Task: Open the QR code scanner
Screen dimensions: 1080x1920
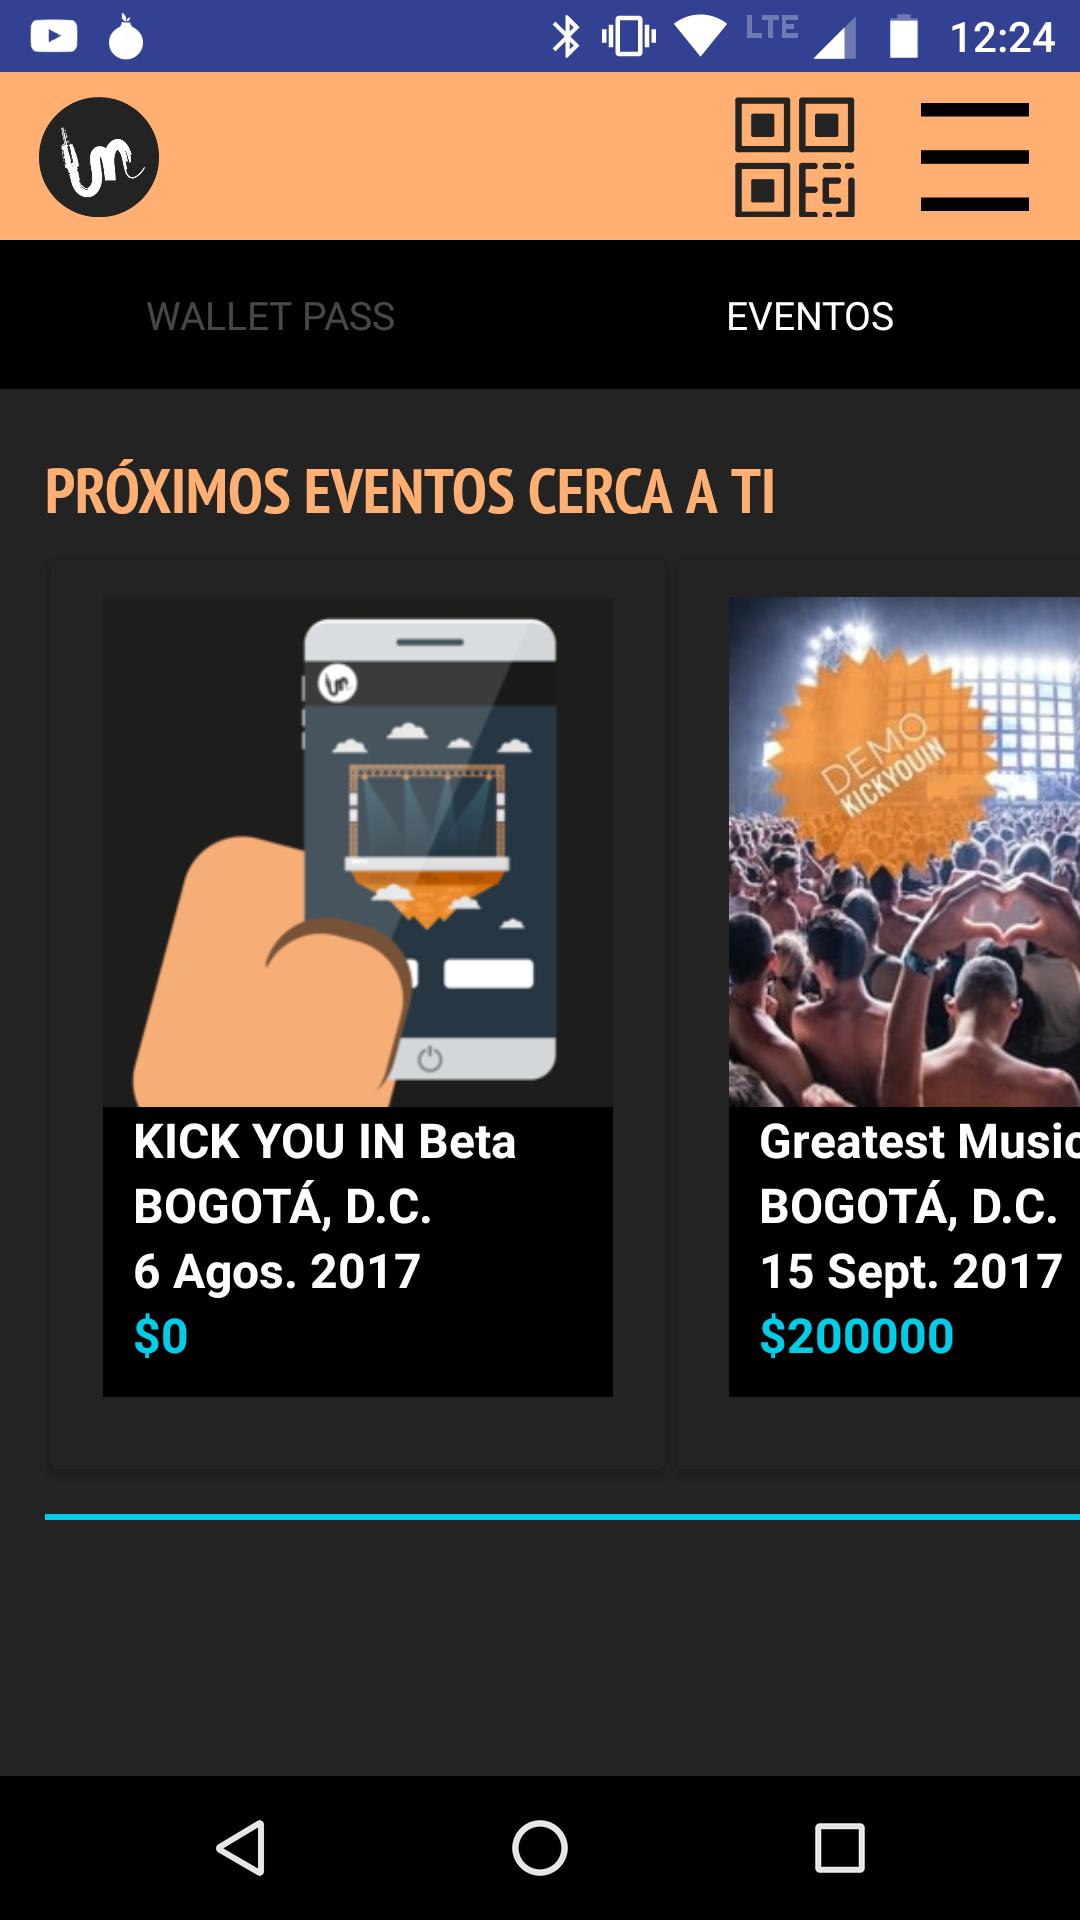Action: click(x=795, y=157)
